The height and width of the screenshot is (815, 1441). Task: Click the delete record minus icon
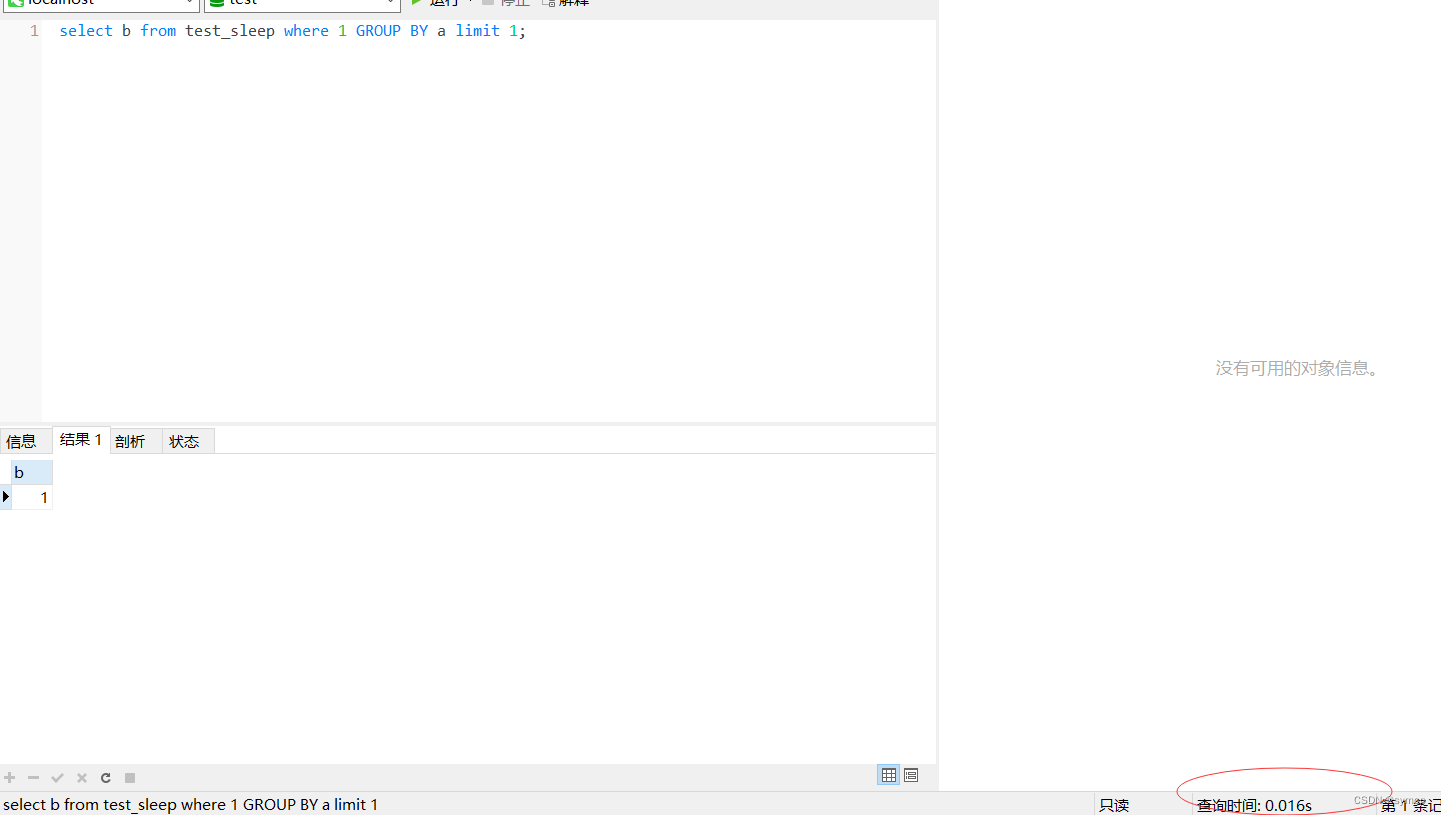pos(33,778)
